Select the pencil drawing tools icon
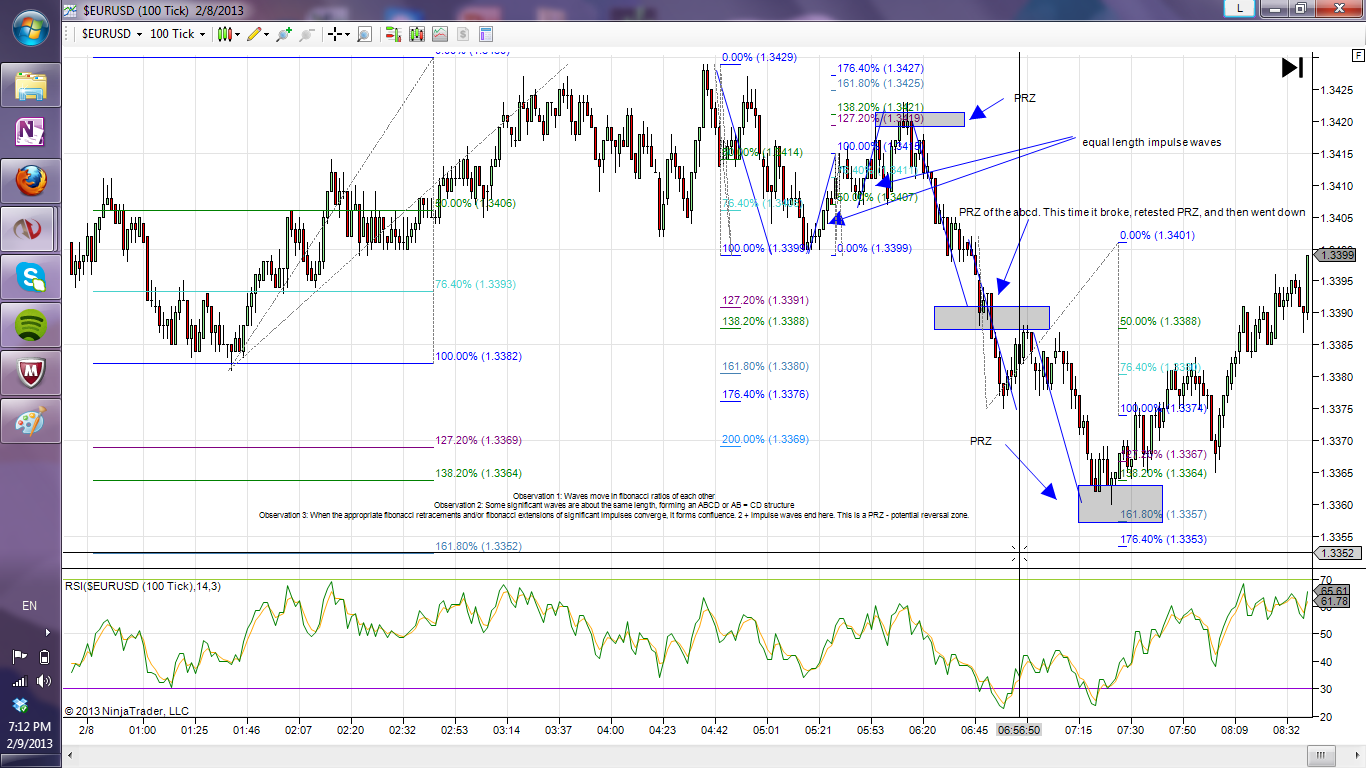The height and width of the screenshot is (768, 1366). tap(256, 34)
